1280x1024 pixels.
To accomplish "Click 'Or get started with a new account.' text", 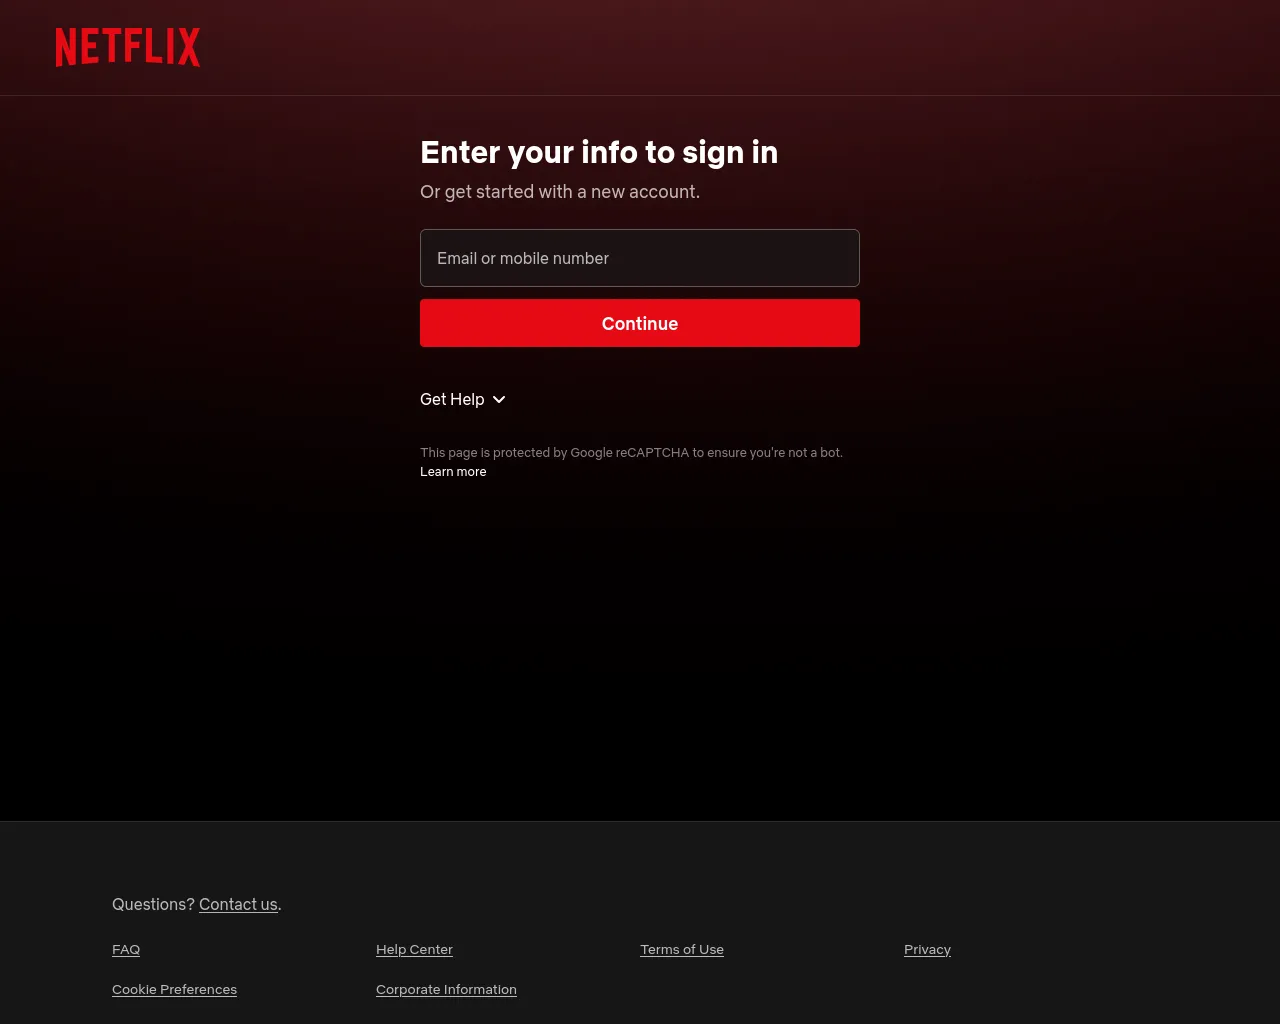I will click(560, 192).
